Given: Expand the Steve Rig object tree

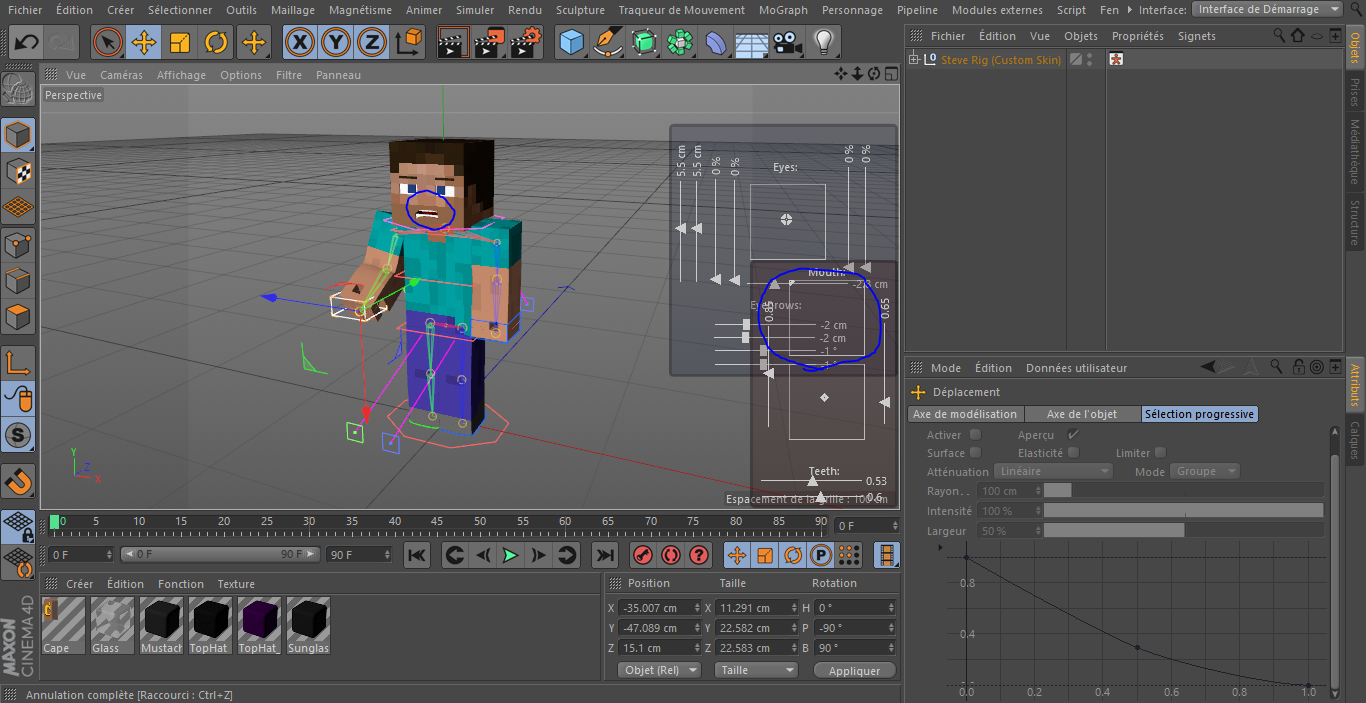Looking at the screenshot, I should (913, 59).
